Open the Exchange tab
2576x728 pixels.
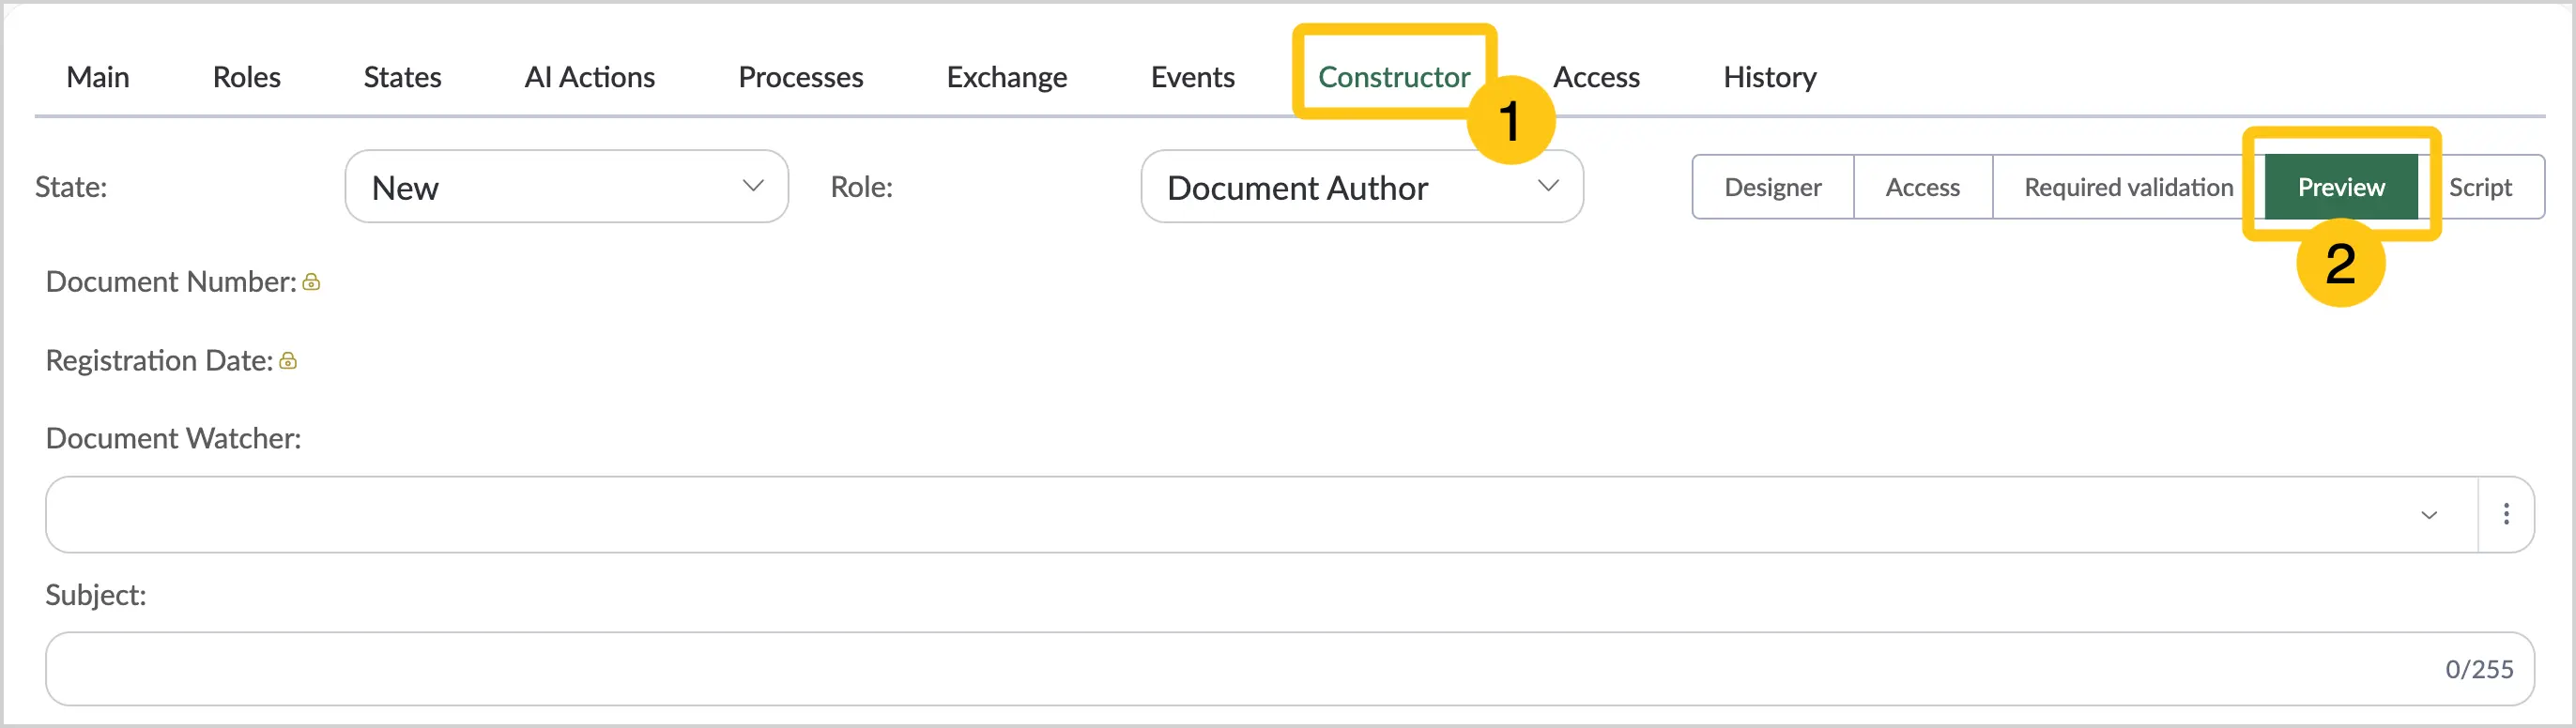(1006, 77)
